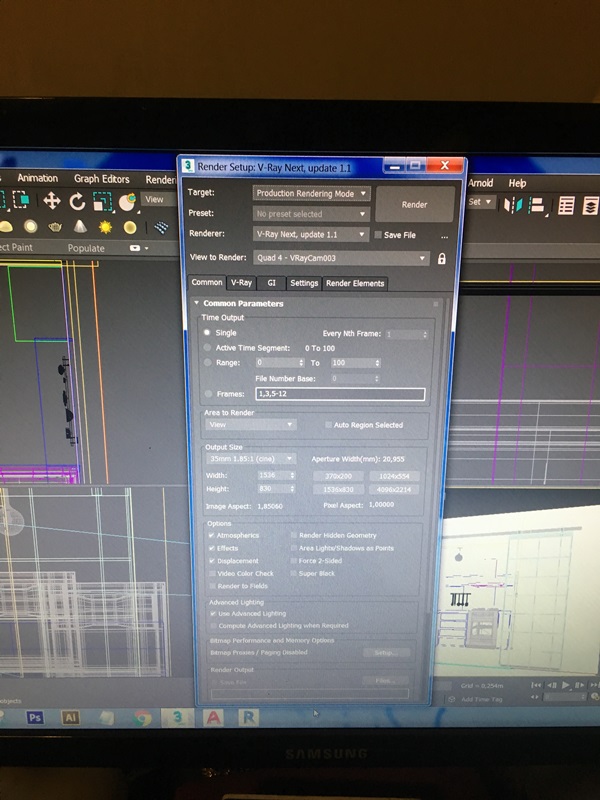
Task: Click the blue dotted grid icon
Action: 161,228
